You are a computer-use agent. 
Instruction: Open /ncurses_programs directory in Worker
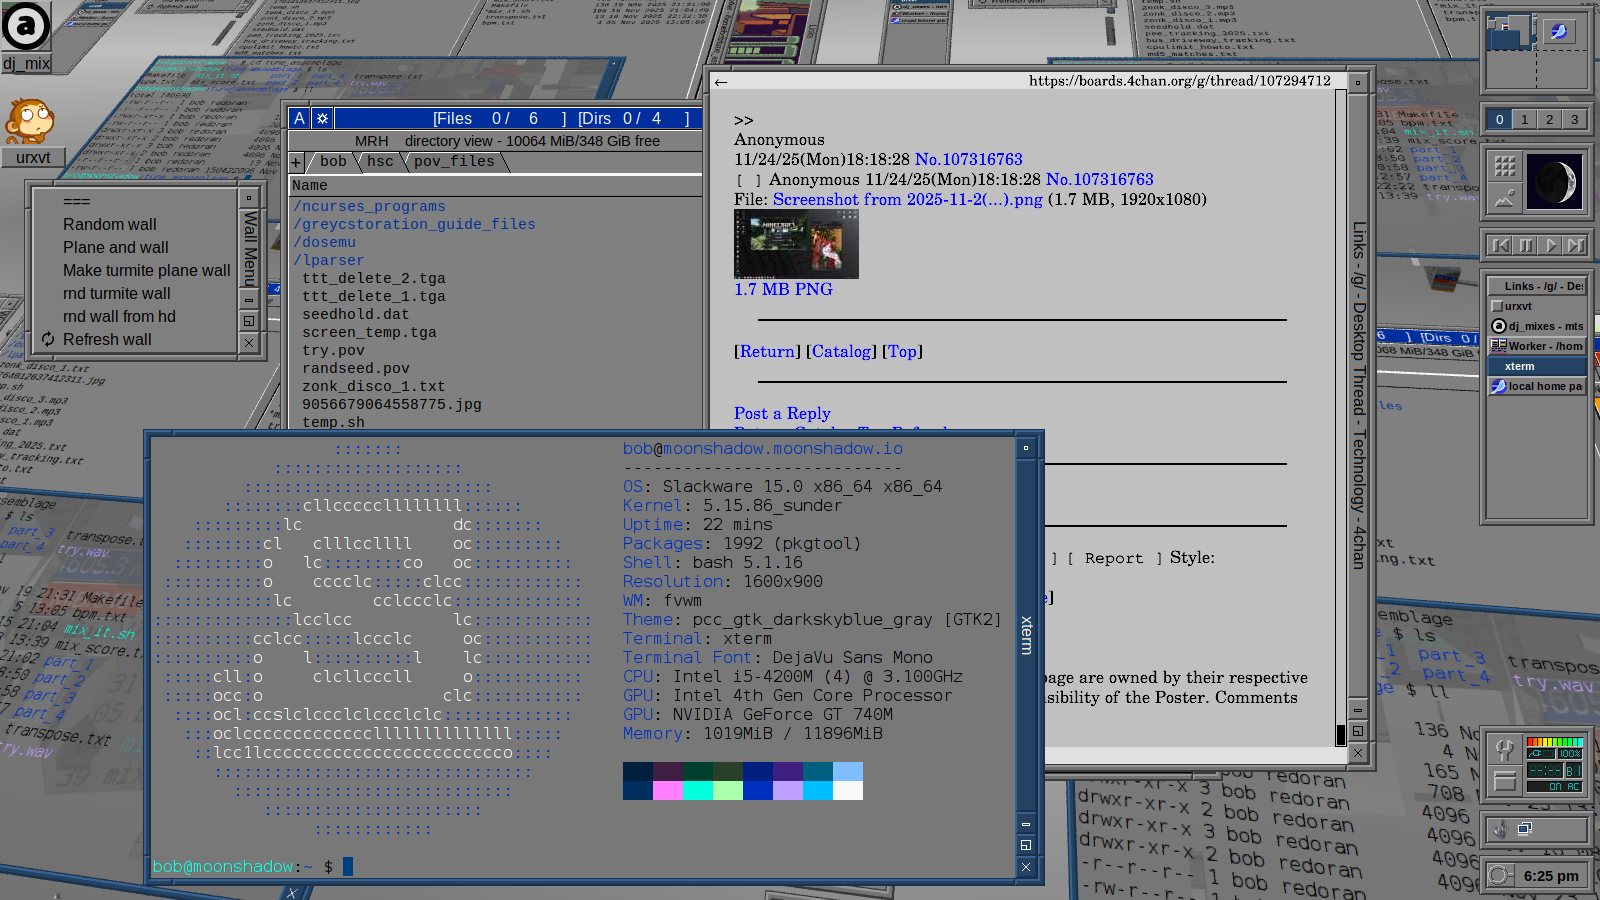coord(369,207)
